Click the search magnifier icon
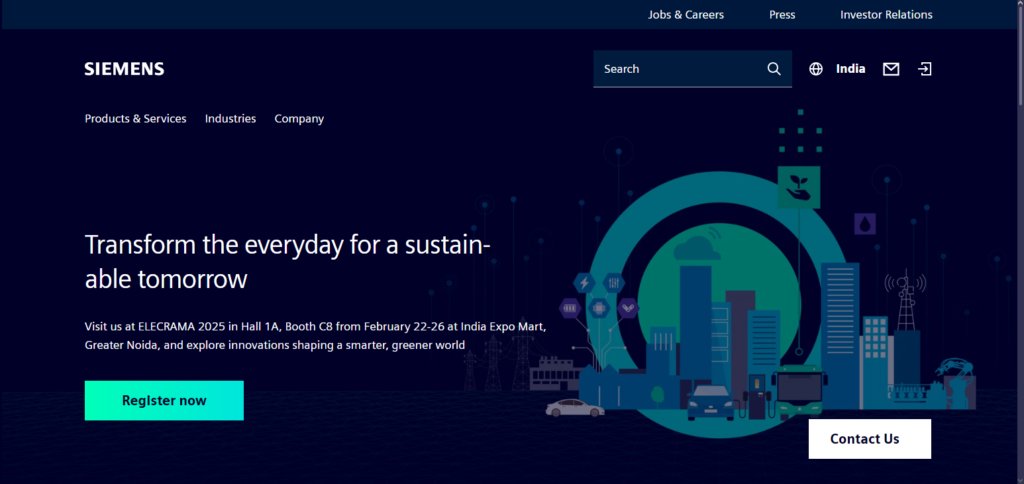This screenshot has height=484, width=1024. [774, 69]
